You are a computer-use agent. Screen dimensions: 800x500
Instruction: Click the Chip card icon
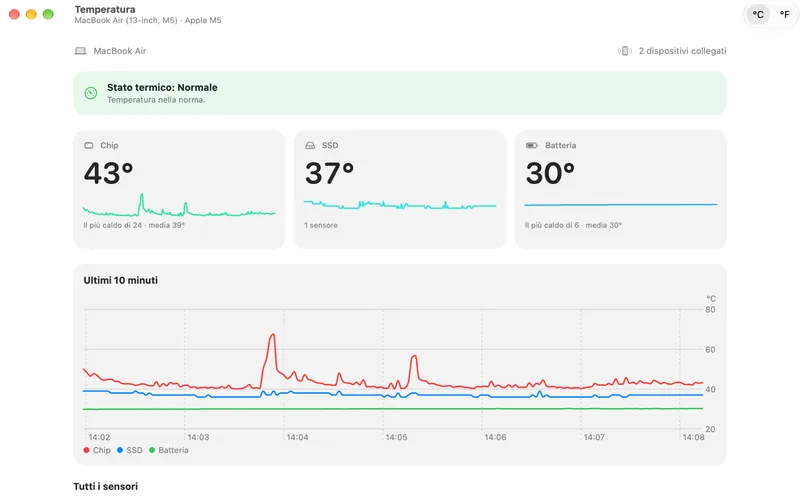(89, 145)
